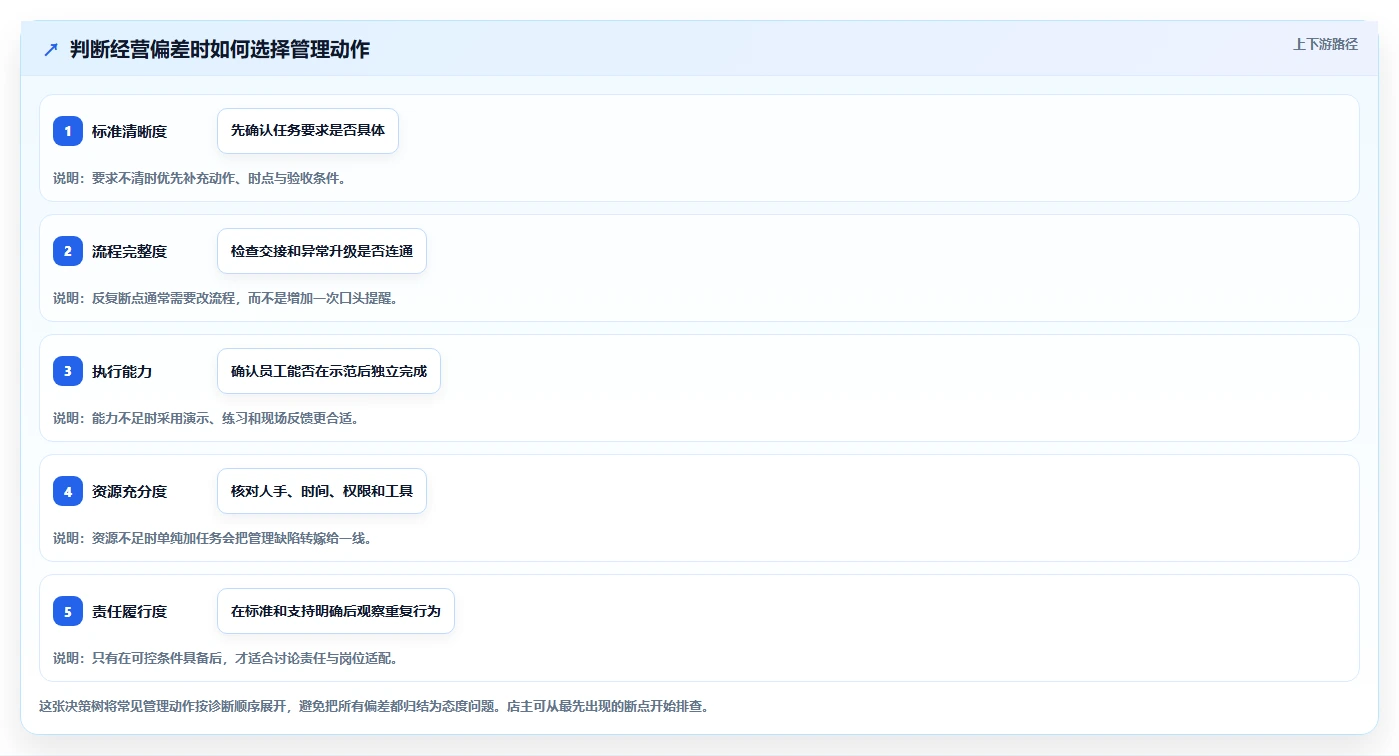
Task: Click the 流程完整度 step title
Action: point(129,251)
